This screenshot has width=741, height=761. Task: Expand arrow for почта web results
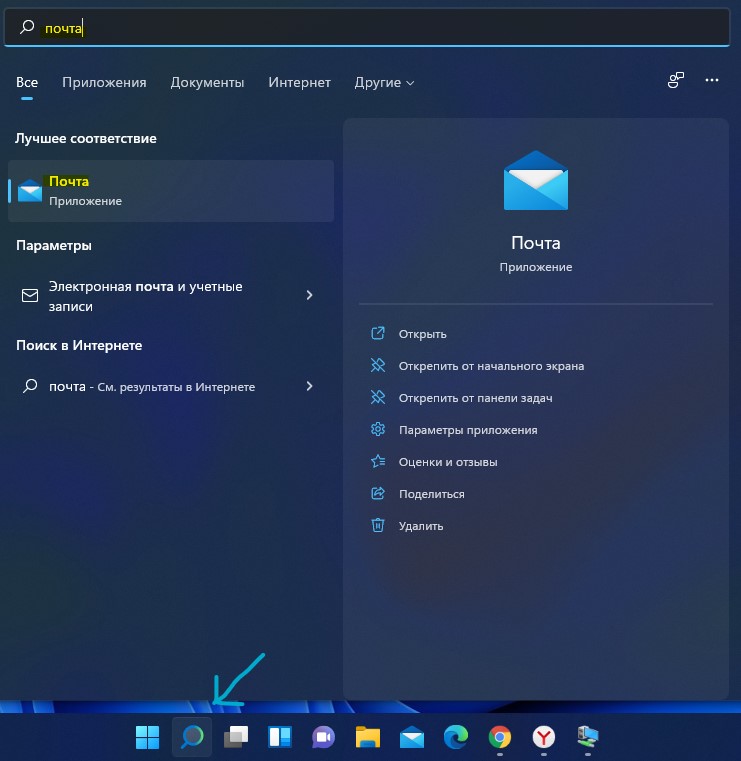310,386
